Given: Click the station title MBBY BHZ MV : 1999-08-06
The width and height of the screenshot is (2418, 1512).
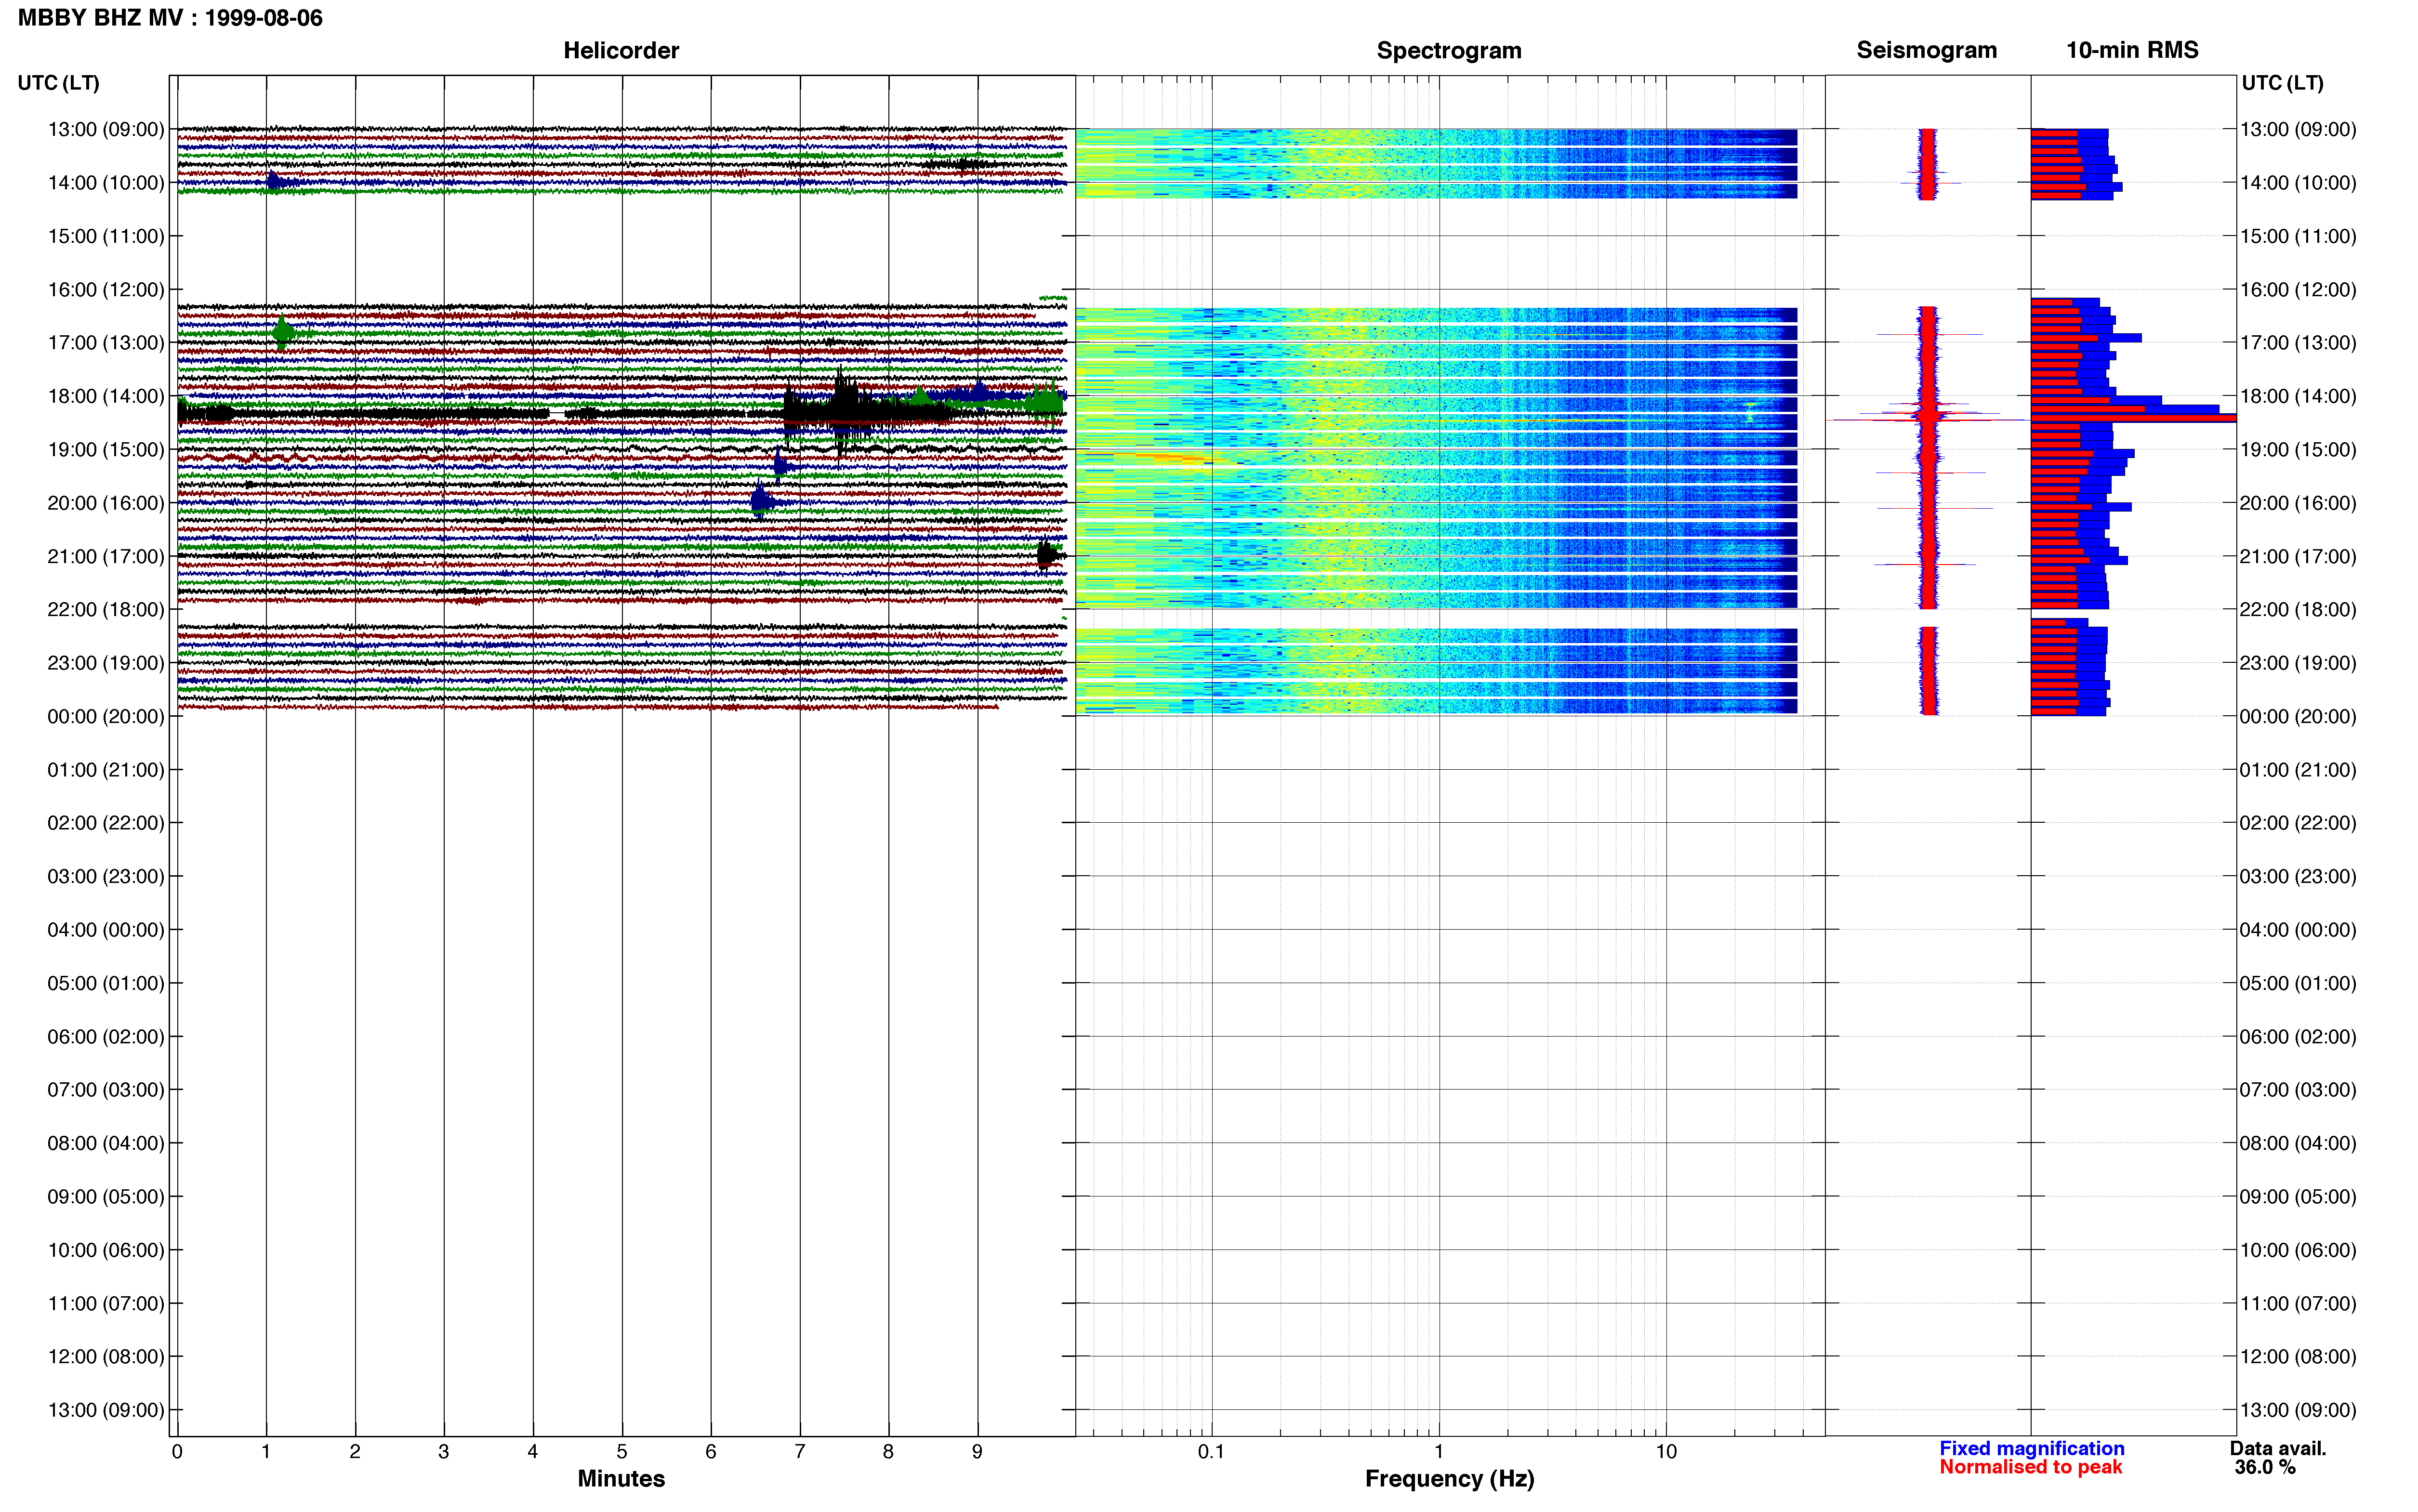Looking at the screenshot, I should coord(170,18).
